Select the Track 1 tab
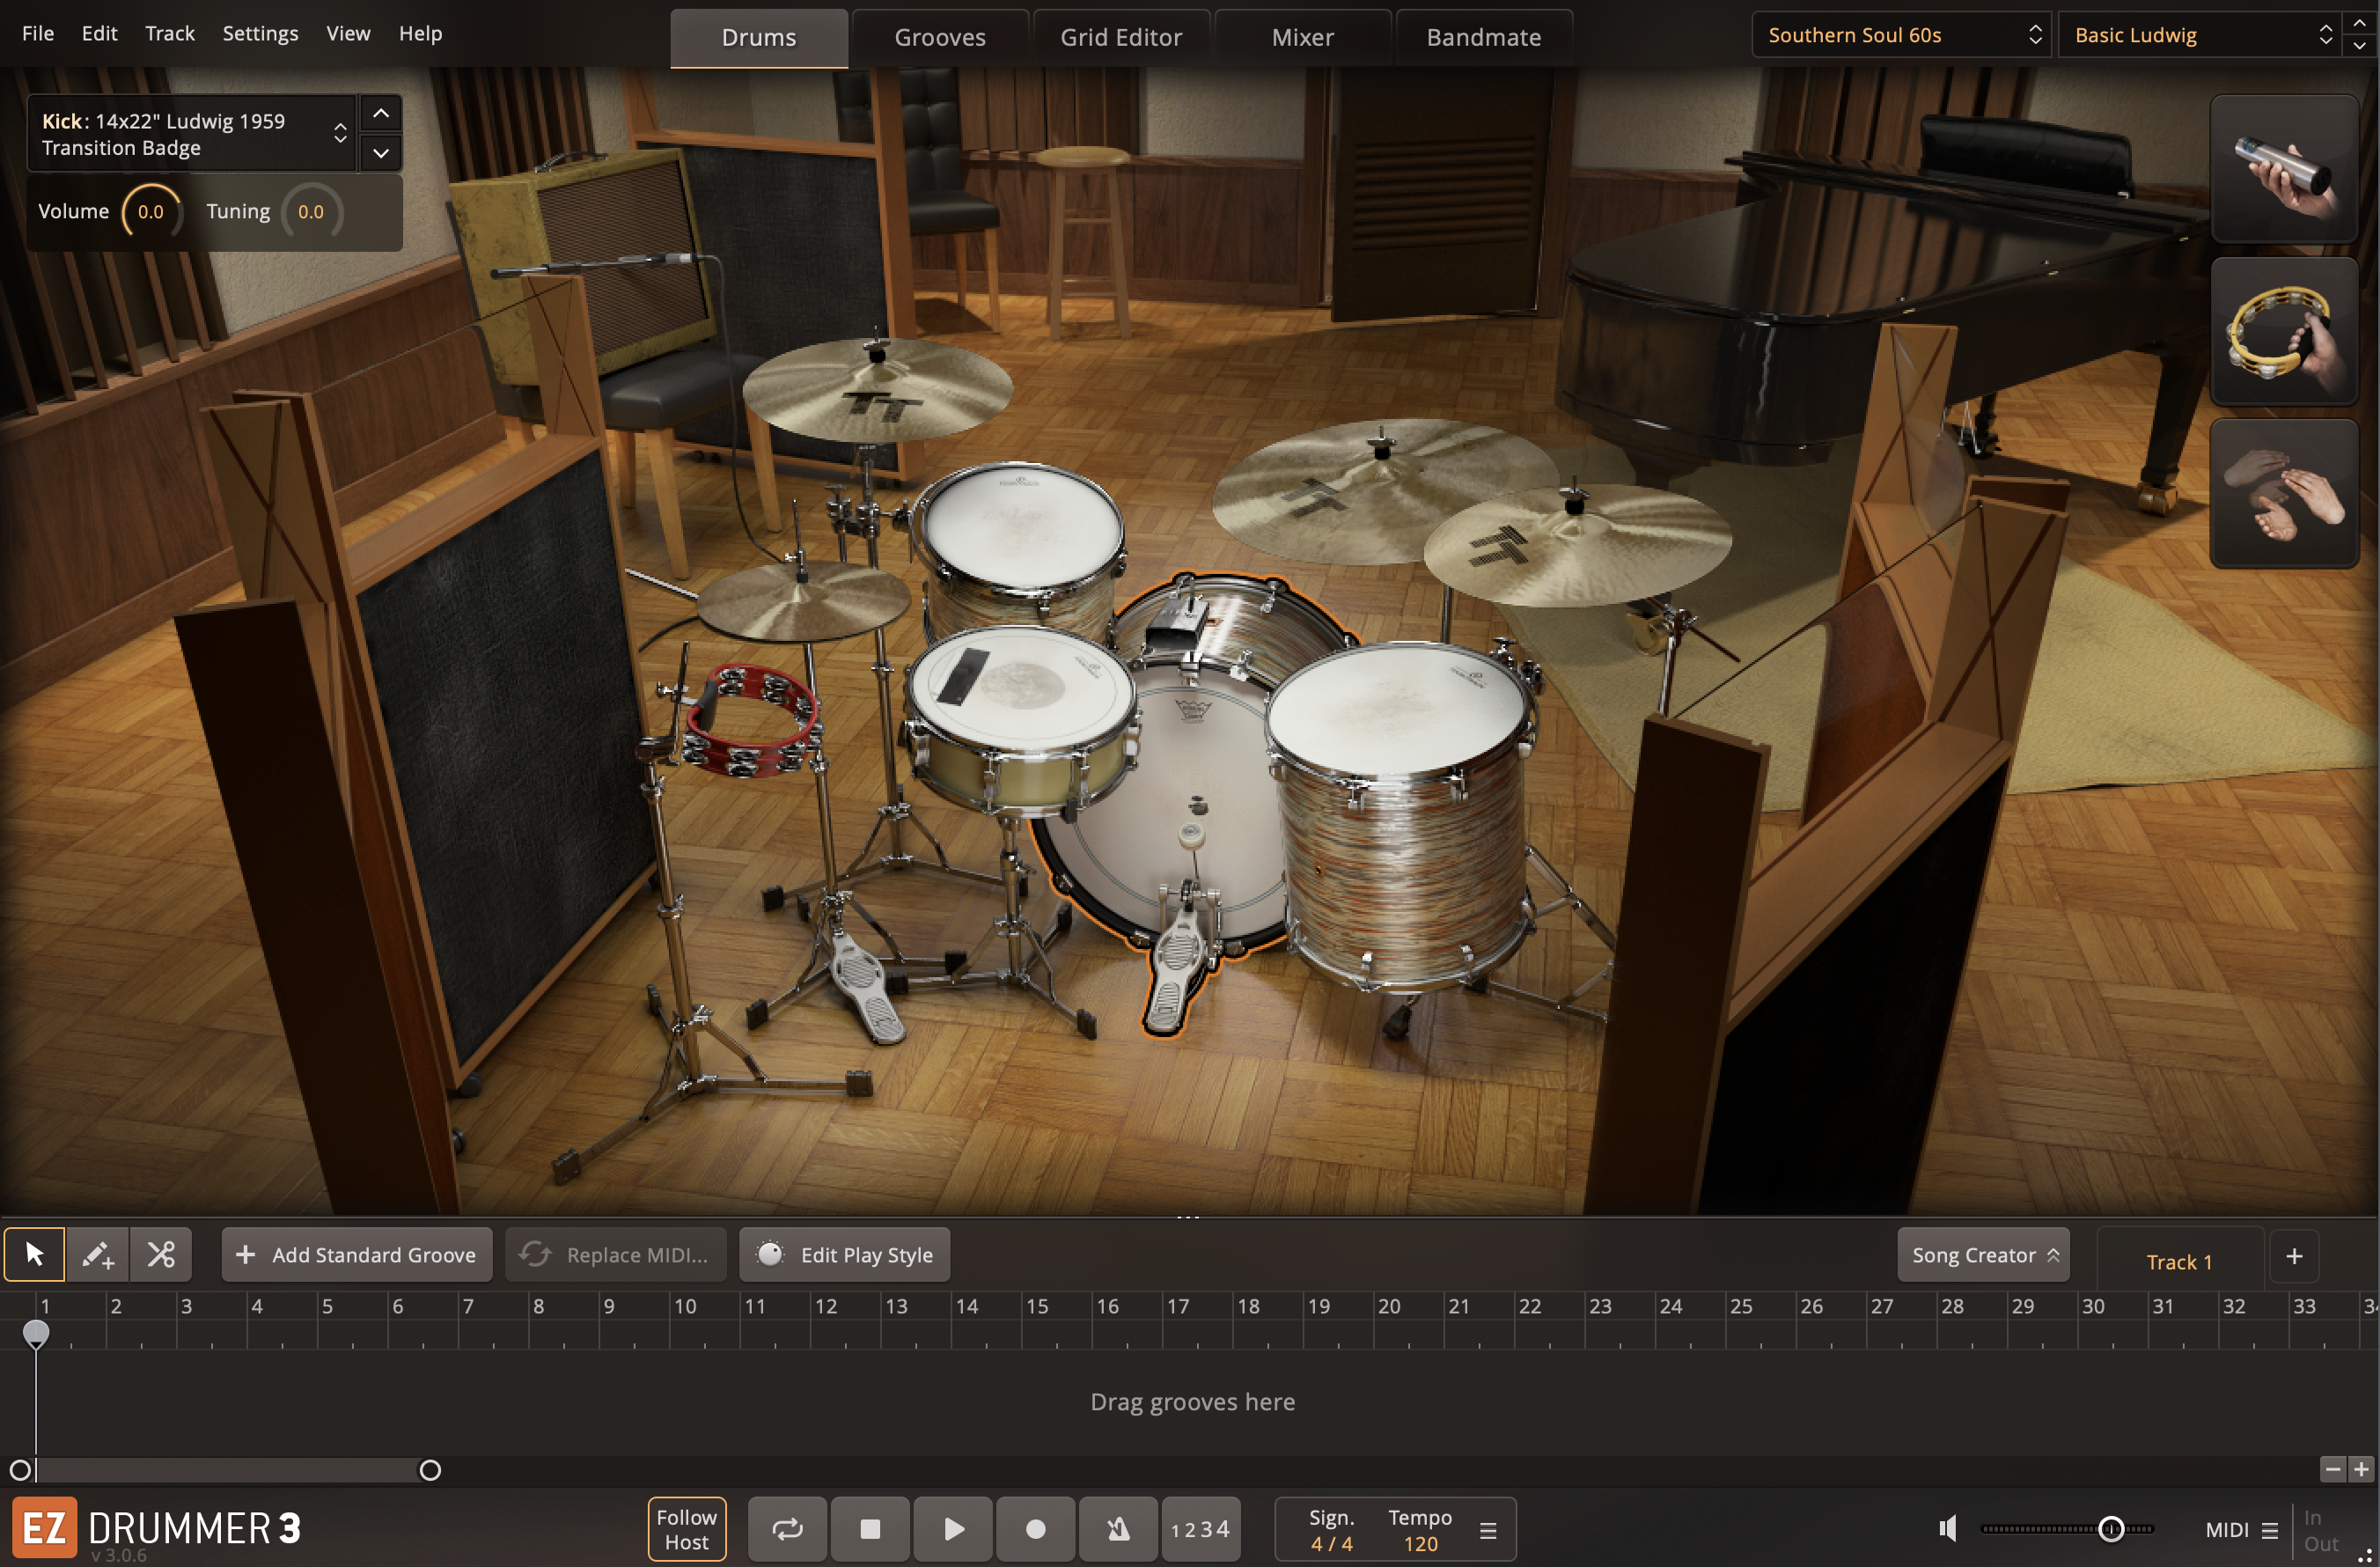Image resolution: width=2380 pixels, height=1567 pixels. pyautogui.click(x=2180, y=1261)
